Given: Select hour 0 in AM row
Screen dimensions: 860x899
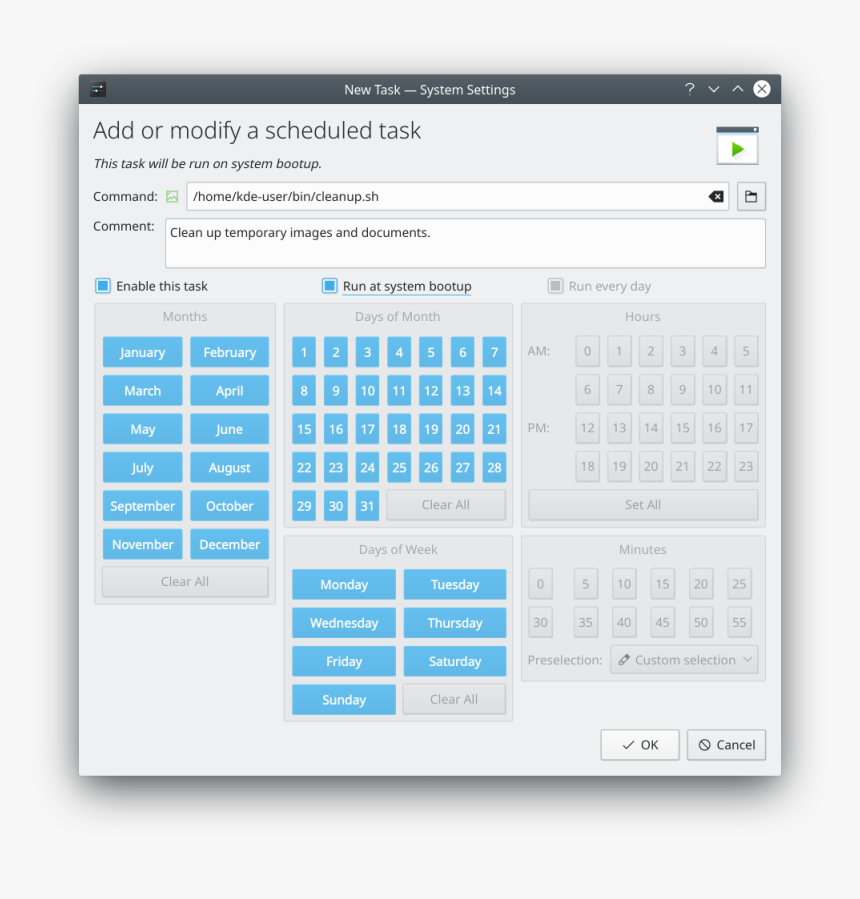Looking at the screenshot, I should click(588, 351).
